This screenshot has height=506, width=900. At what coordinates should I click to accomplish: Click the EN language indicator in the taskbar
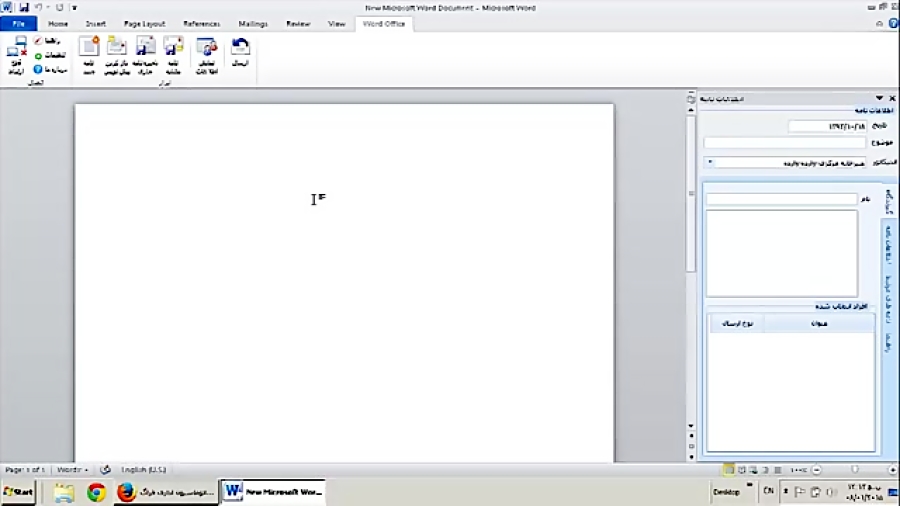768,491
